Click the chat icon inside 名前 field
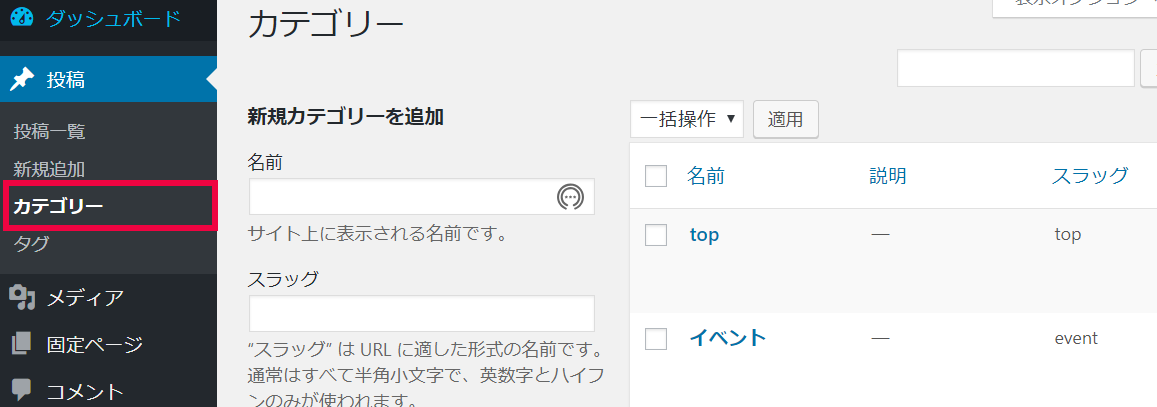 [x=570, y=196]
